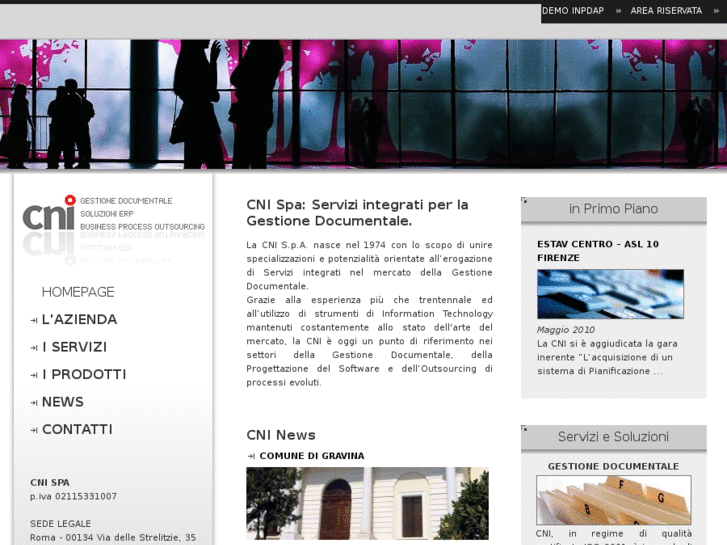Open the Gravina building photo
Image resolution: width=727 pixels, height=545 pixels.
pos(367,503)
